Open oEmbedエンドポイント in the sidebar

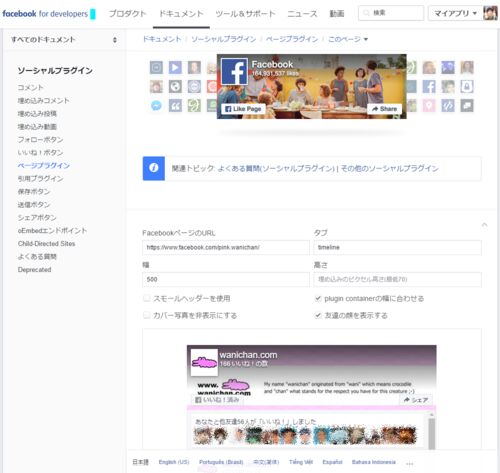click(52, 230)
